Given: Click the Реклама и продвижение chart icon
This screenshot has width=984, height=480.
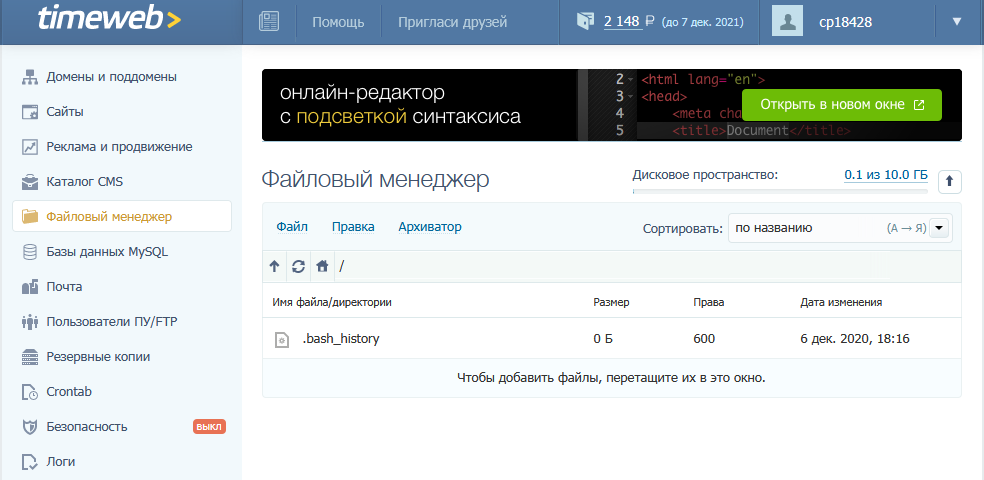Looking at the screenshot, I should pyautogui.click(x=29, y=147).
